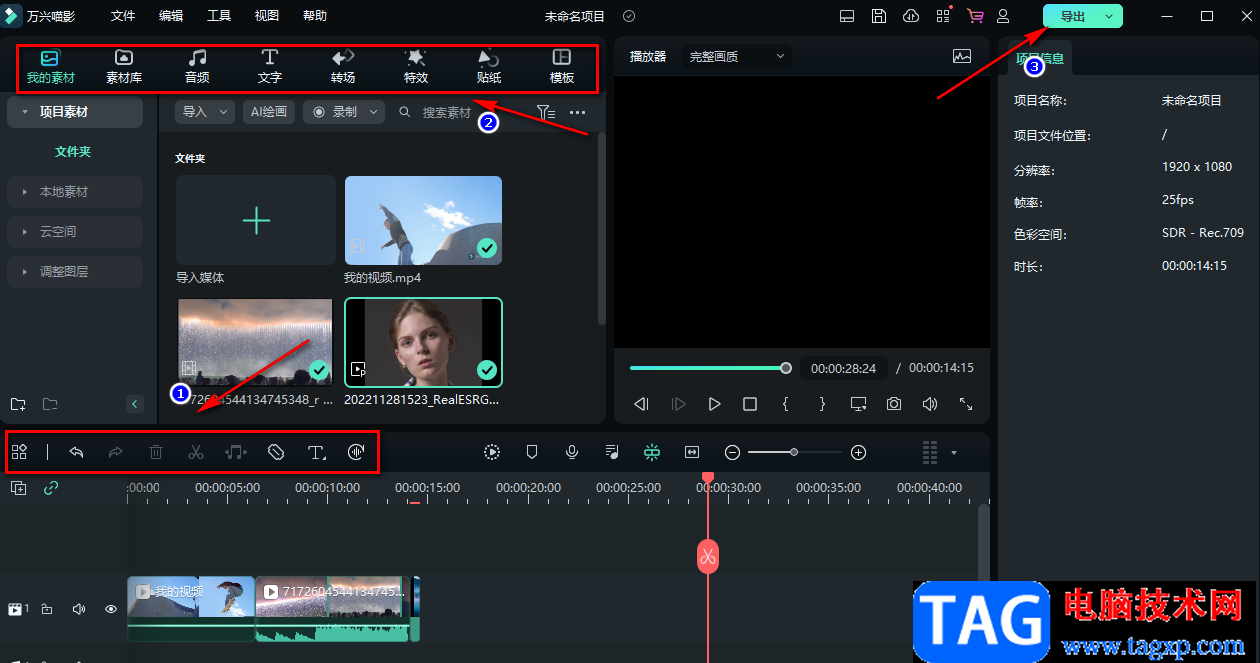Click the cloud upload icon

910,16
